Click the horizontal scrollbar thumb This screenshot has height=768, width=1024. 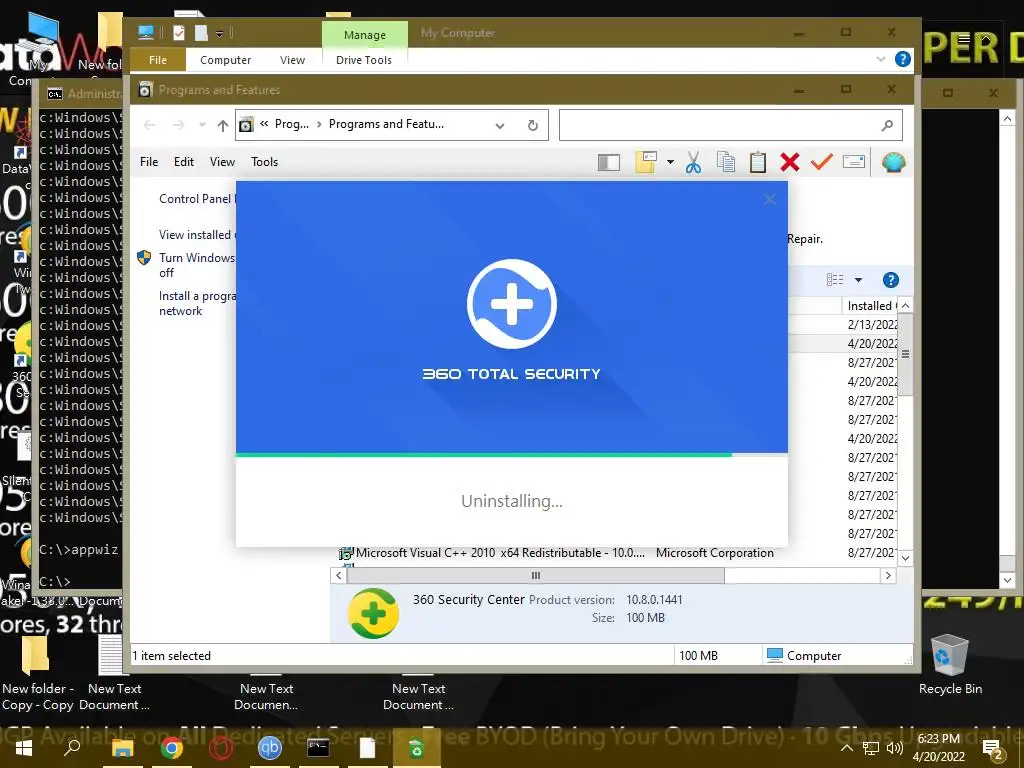click(x=536, y=575)
